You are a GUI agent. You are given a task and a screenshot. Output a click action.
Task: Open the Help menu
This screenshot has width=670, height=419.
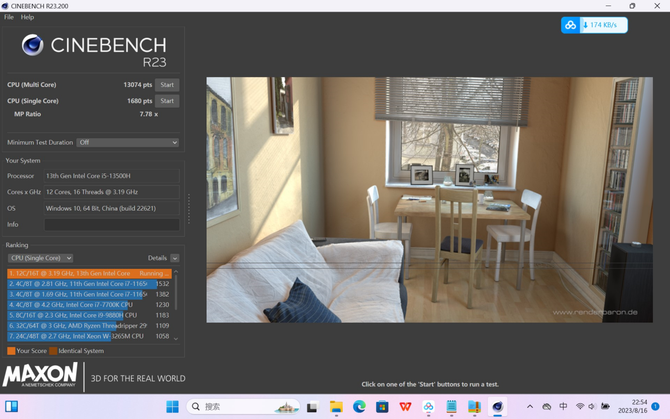click(27, 17)
